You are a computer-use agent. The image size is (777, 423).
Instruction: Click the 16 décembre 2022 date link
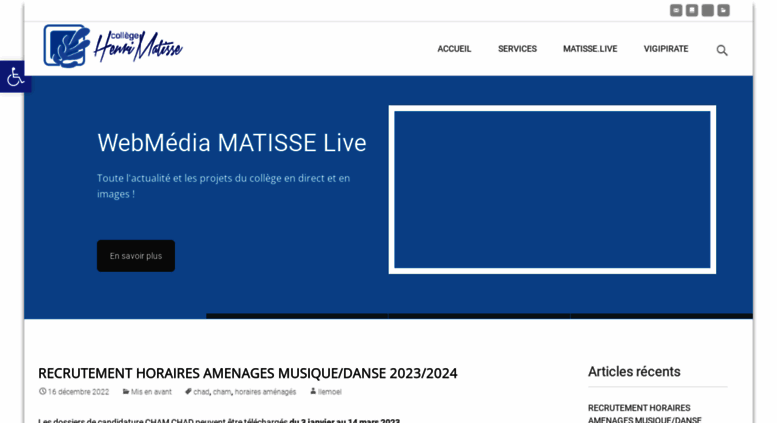tap(78, 392)
